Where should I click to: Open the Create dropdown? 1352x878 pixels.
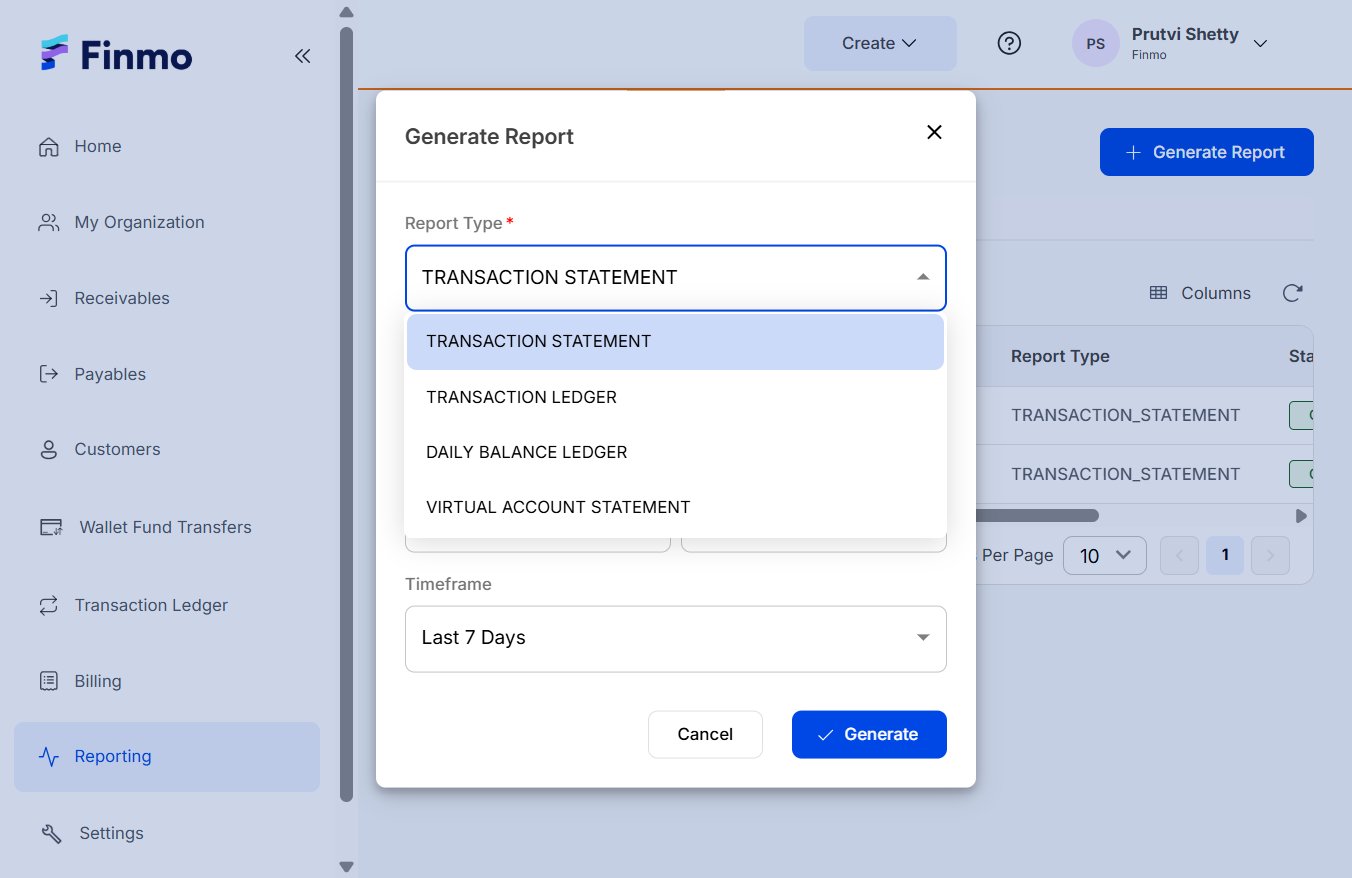(x=880, y=43)
